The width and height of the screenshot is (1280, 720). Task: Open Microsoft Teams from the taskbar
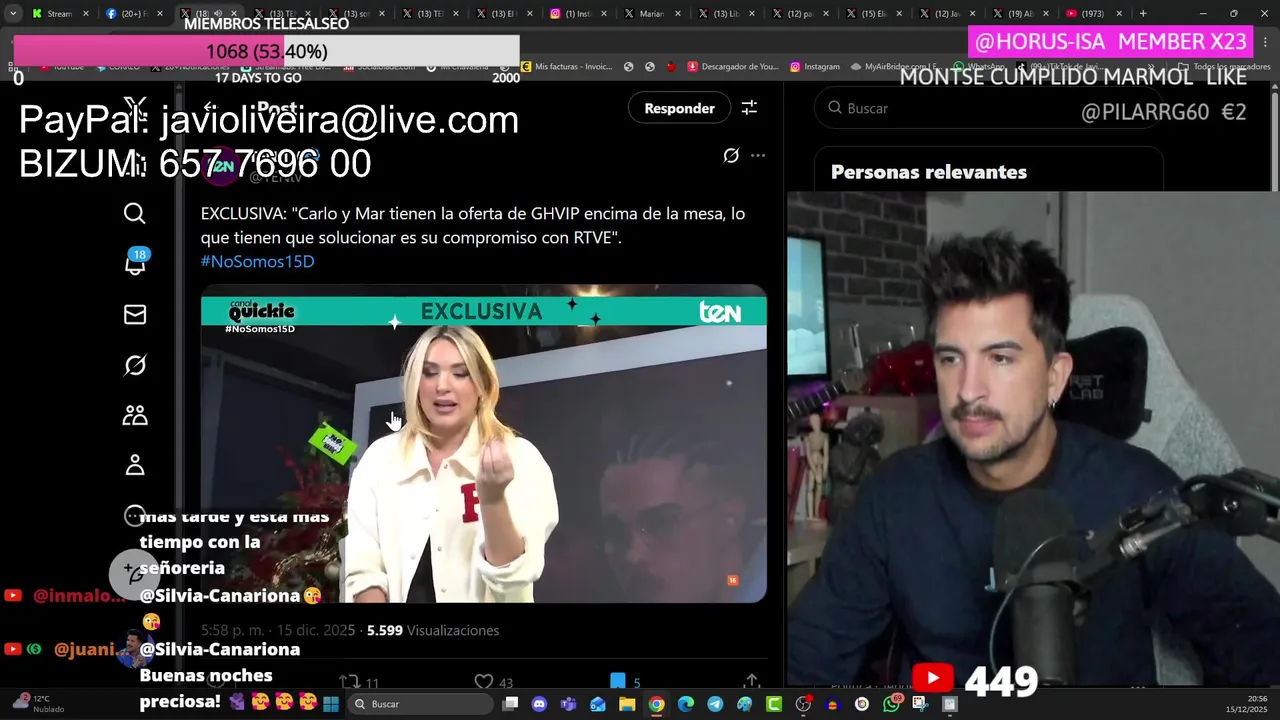[x=569, y=704]
